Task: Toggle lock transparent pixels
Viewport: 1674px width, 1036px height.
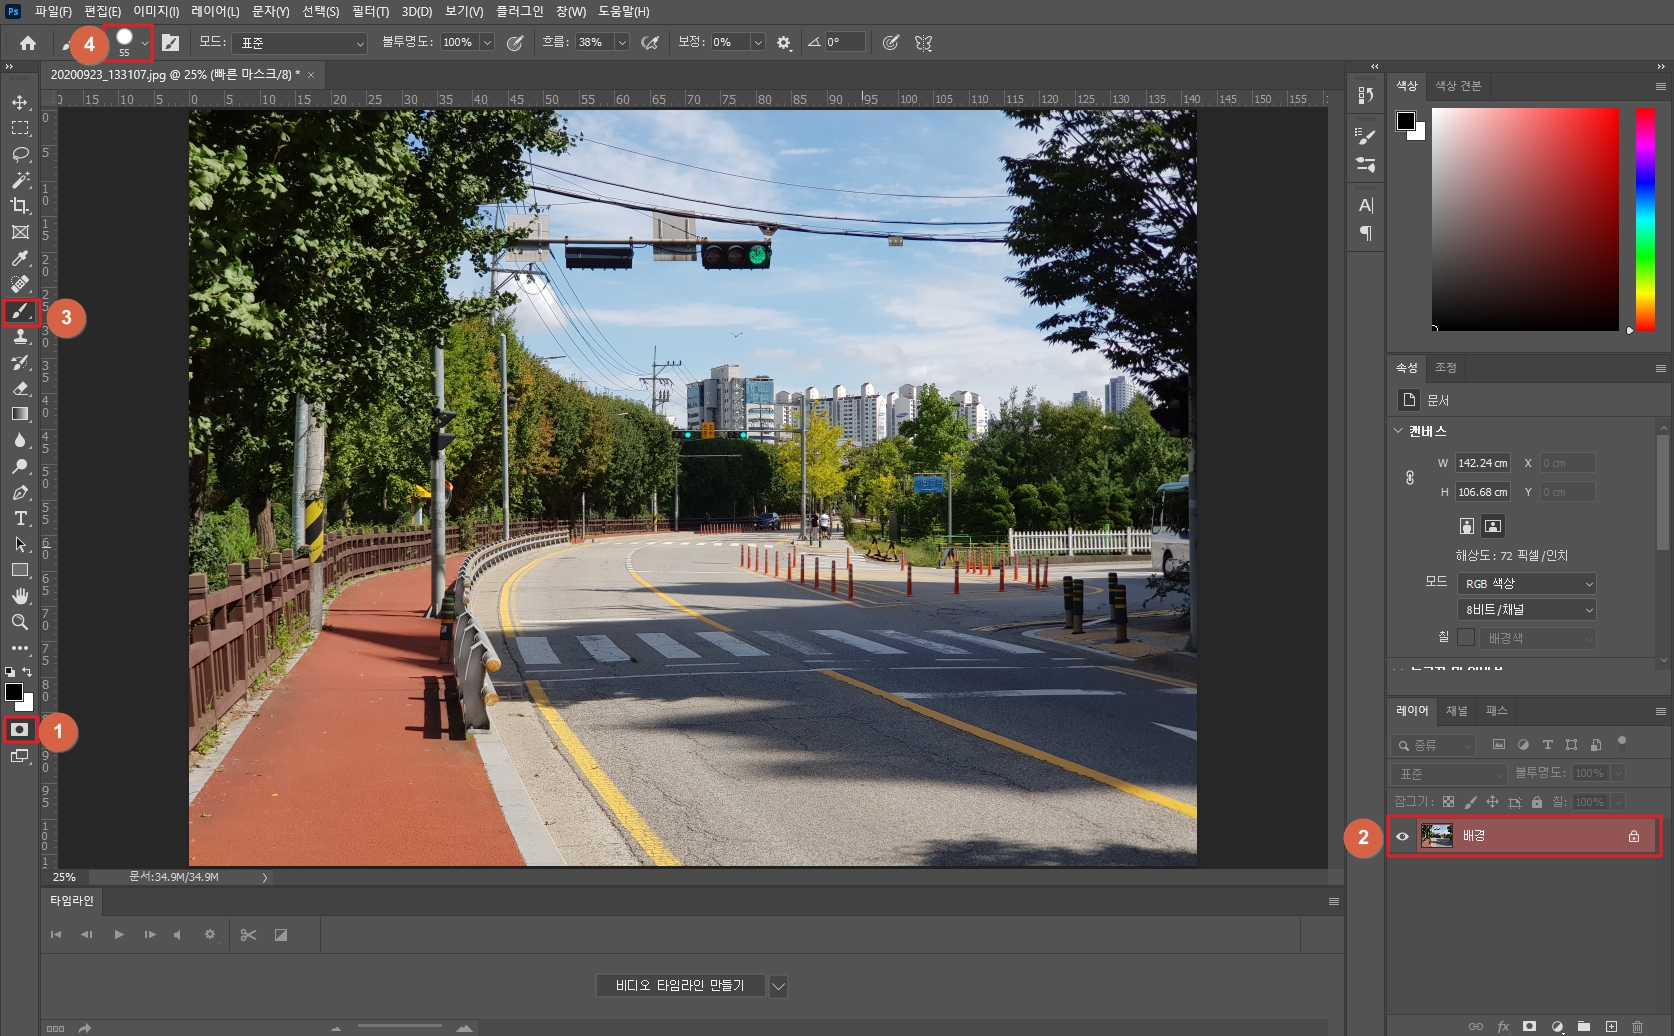Action: (x=1448, y=802)
